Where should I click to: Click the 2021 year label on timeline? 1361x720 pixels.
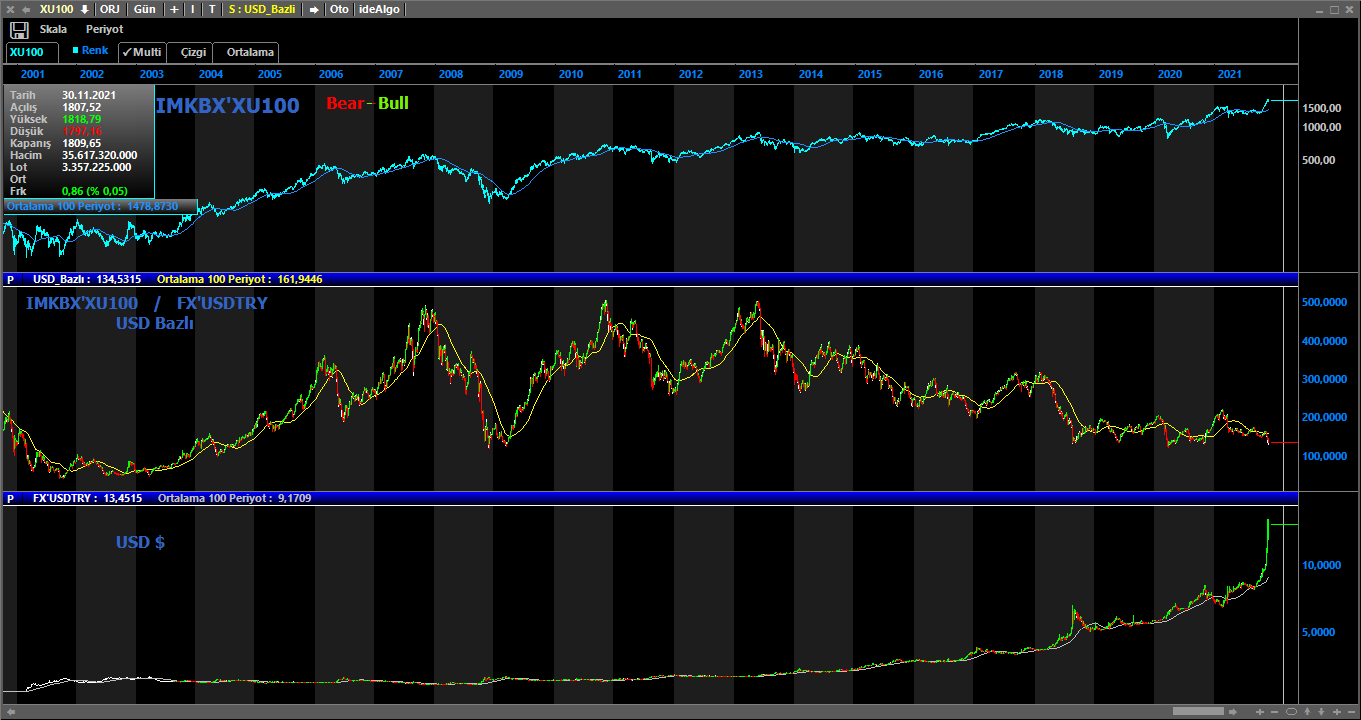pyautogui.click(x=1230, y=74)
